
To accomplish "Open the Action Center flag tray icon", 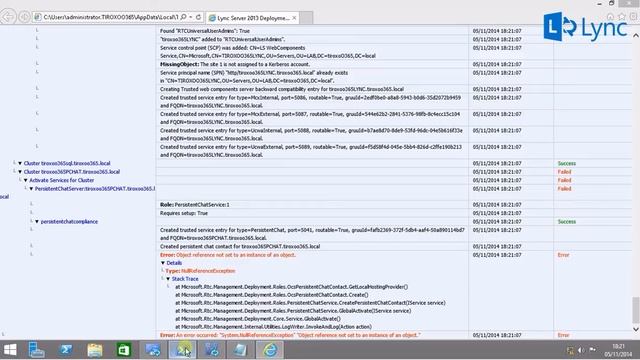I will [x=592, y=350].
